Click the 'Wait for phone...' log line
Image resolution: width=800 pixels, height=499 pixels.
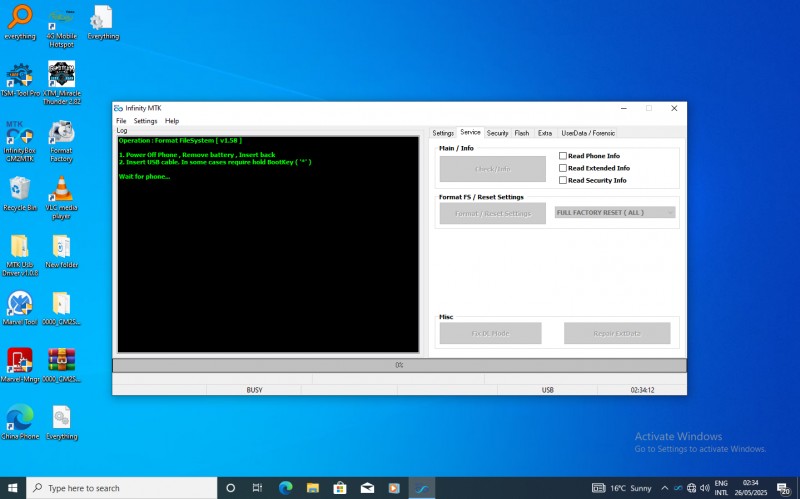(x=144, y=177)
